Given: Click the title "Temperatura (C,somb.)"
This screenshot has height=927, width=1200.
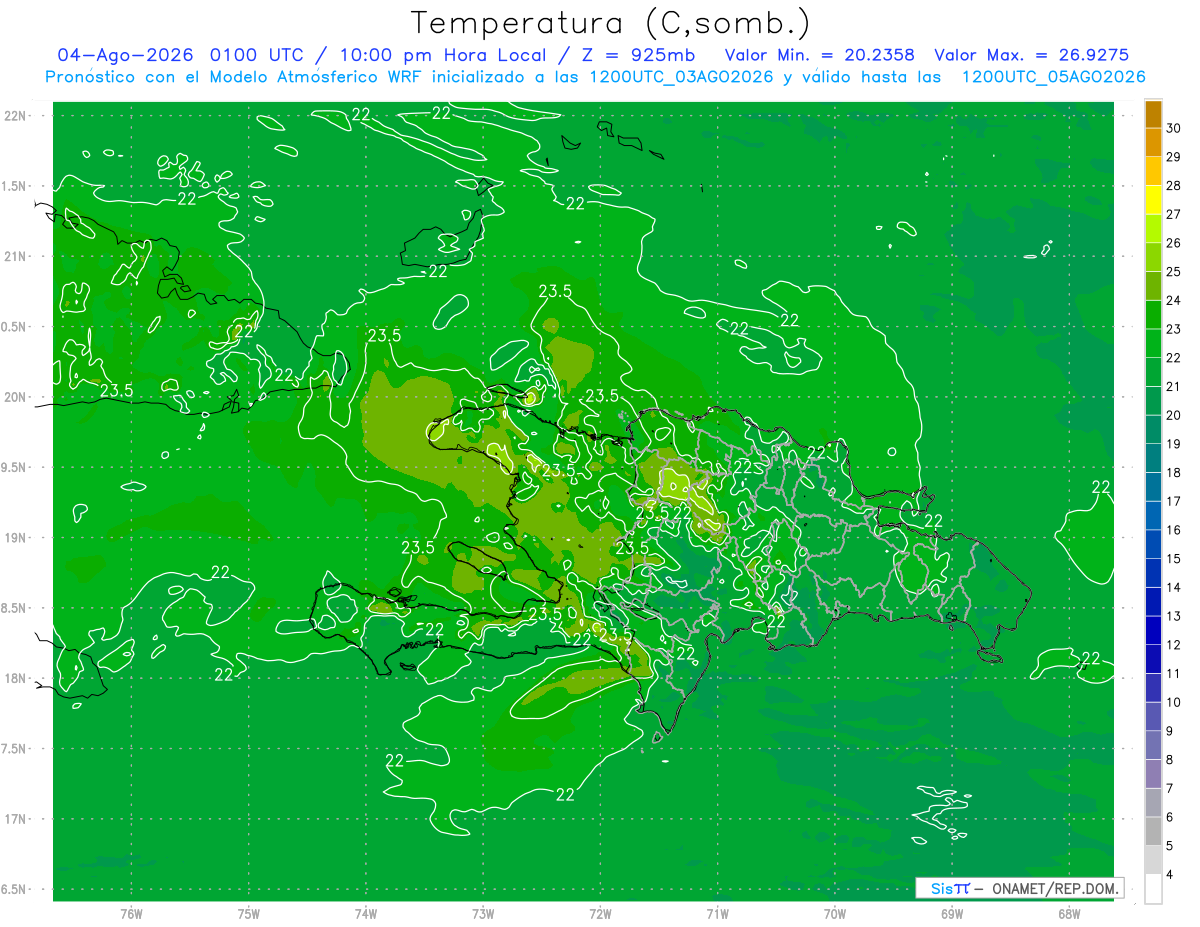Looking at the screenshot, I should click(610, 23).
